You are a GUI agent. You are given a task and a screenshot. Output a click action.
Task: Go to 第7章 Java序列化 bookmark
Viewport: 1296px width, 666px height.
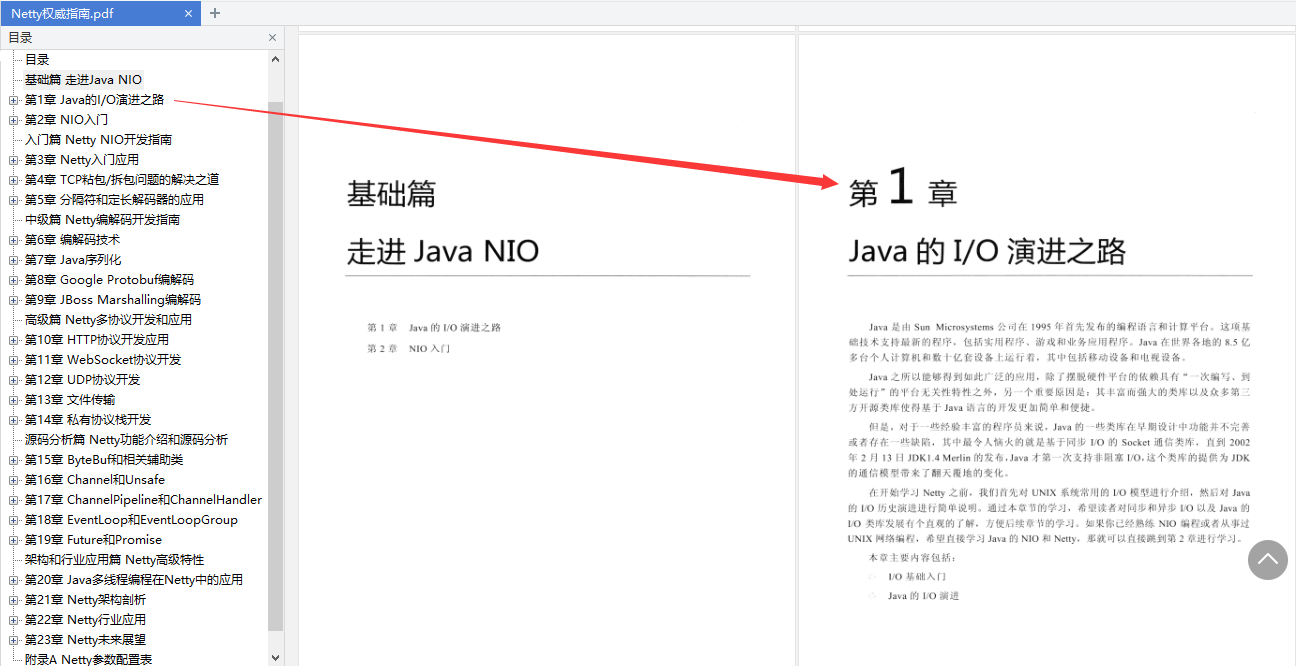point(73,260)
